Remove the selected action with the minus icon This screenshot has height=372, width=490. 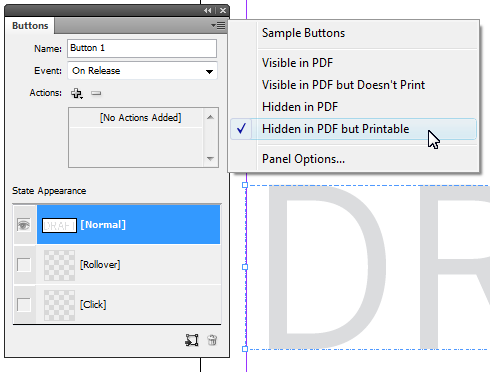pos(96,93)
